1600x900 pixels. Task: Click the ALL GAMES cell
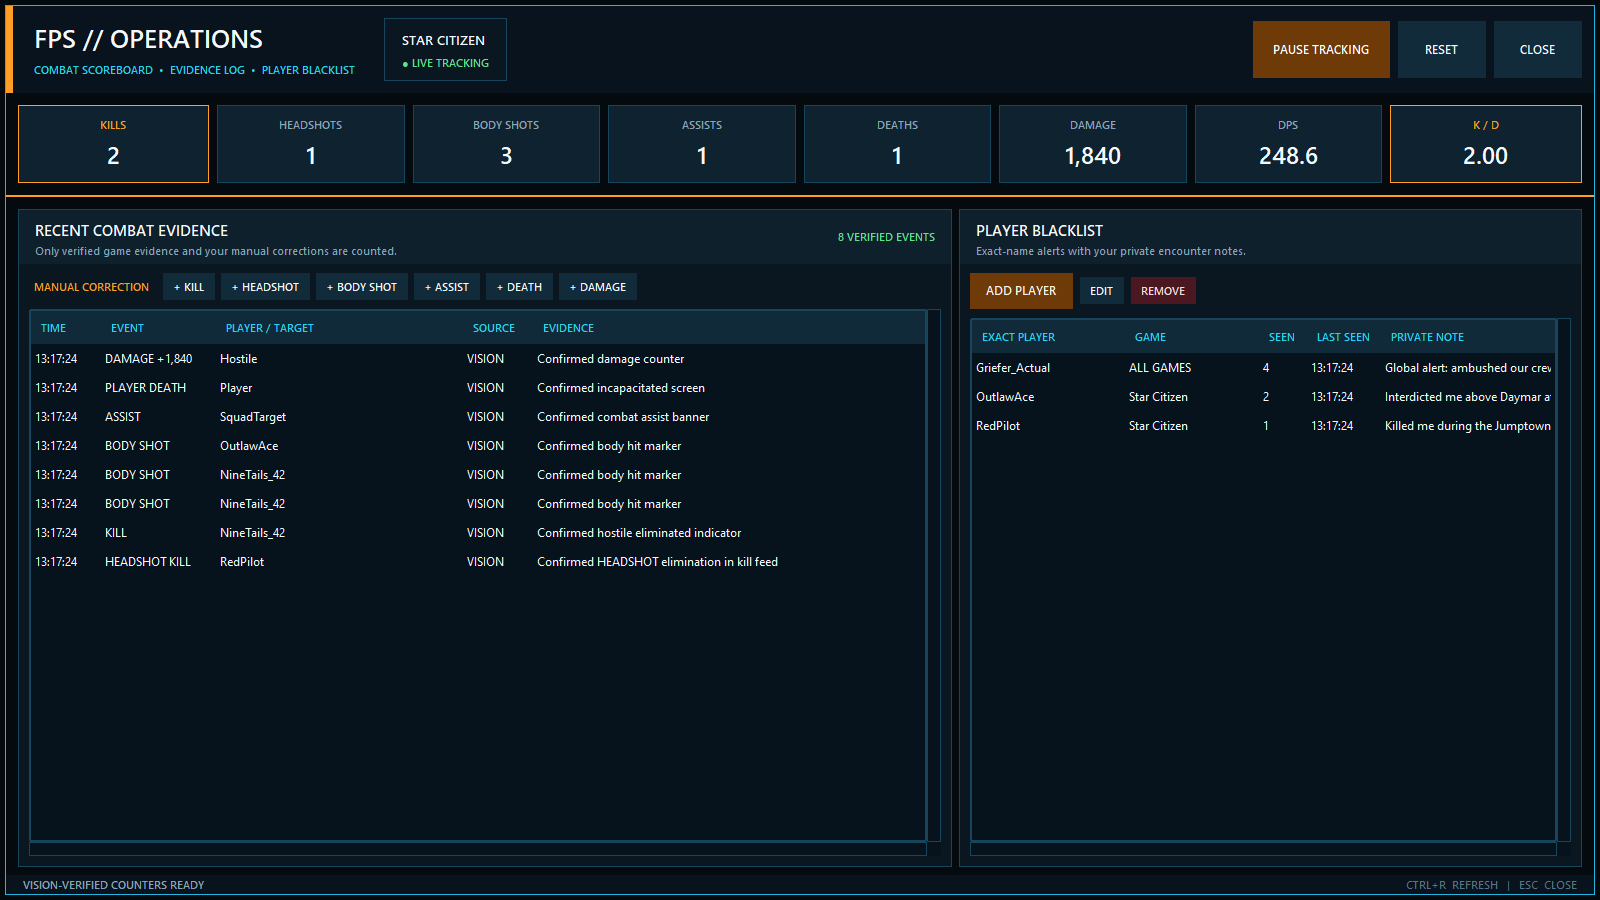click(x=1160, y=368)
